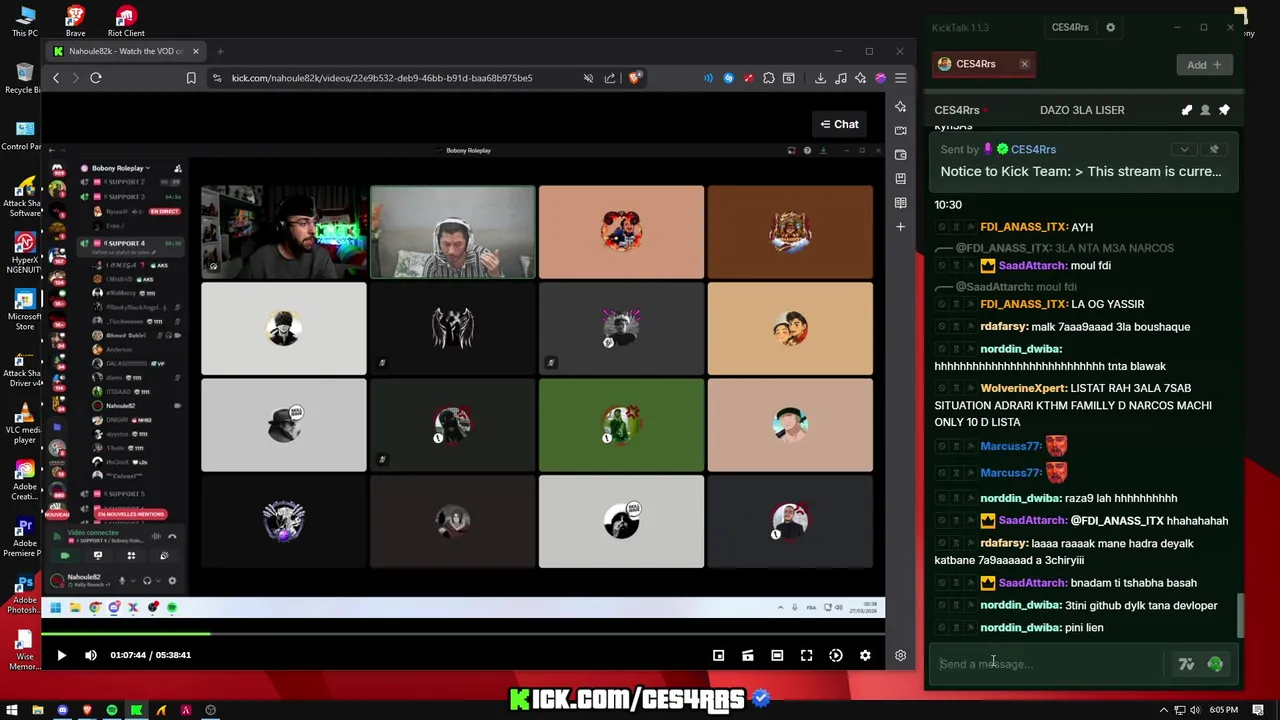The width and height of the screenshot is (1280, 720).
Task: Open Reading list book in sidebar
Action: point(900,203)
